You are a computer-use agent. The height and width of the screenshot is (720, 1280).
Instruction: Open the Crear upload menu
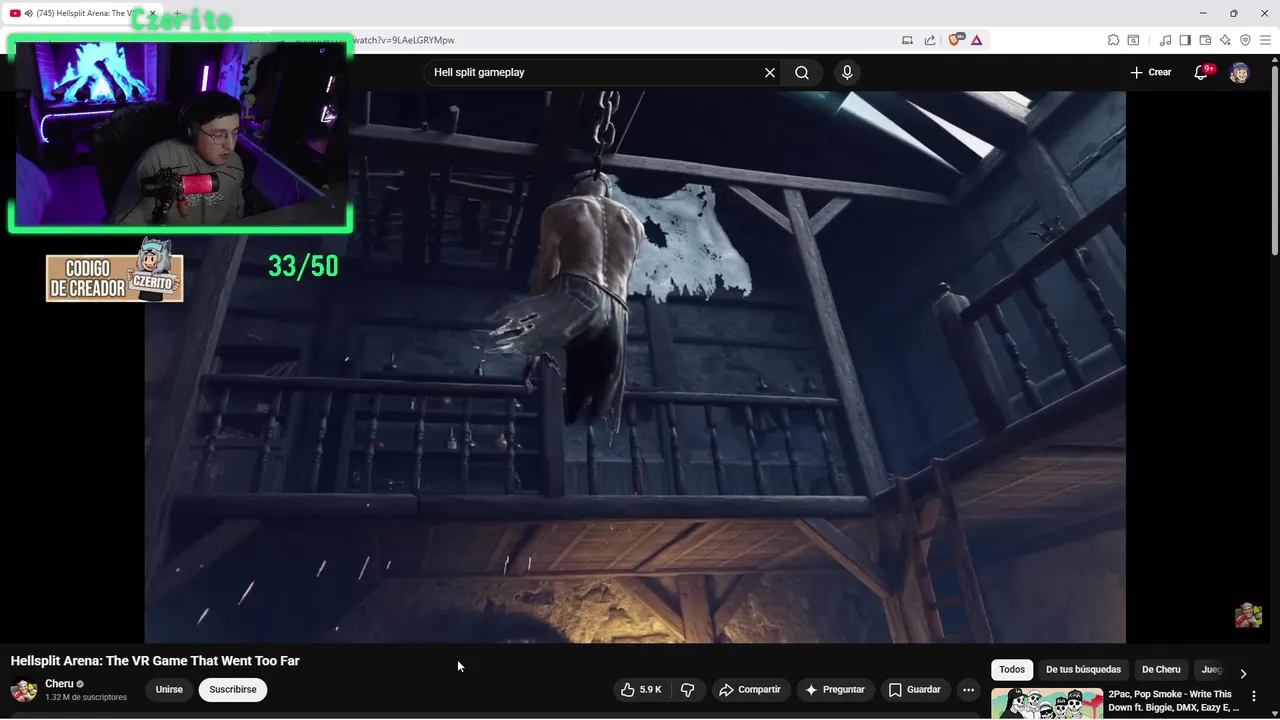point(1150,72)
